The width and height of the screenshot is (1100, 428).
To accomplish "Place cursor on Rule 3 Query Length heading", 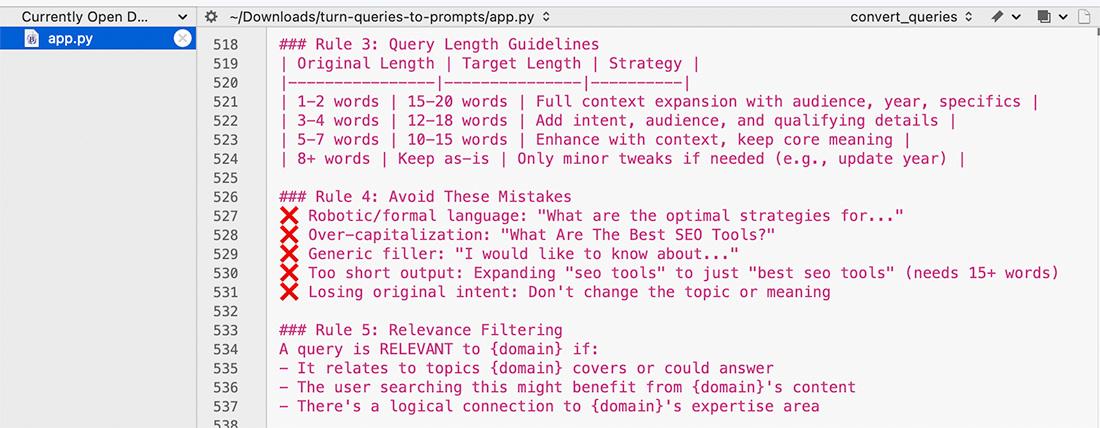I will click(x=440, y=45).
